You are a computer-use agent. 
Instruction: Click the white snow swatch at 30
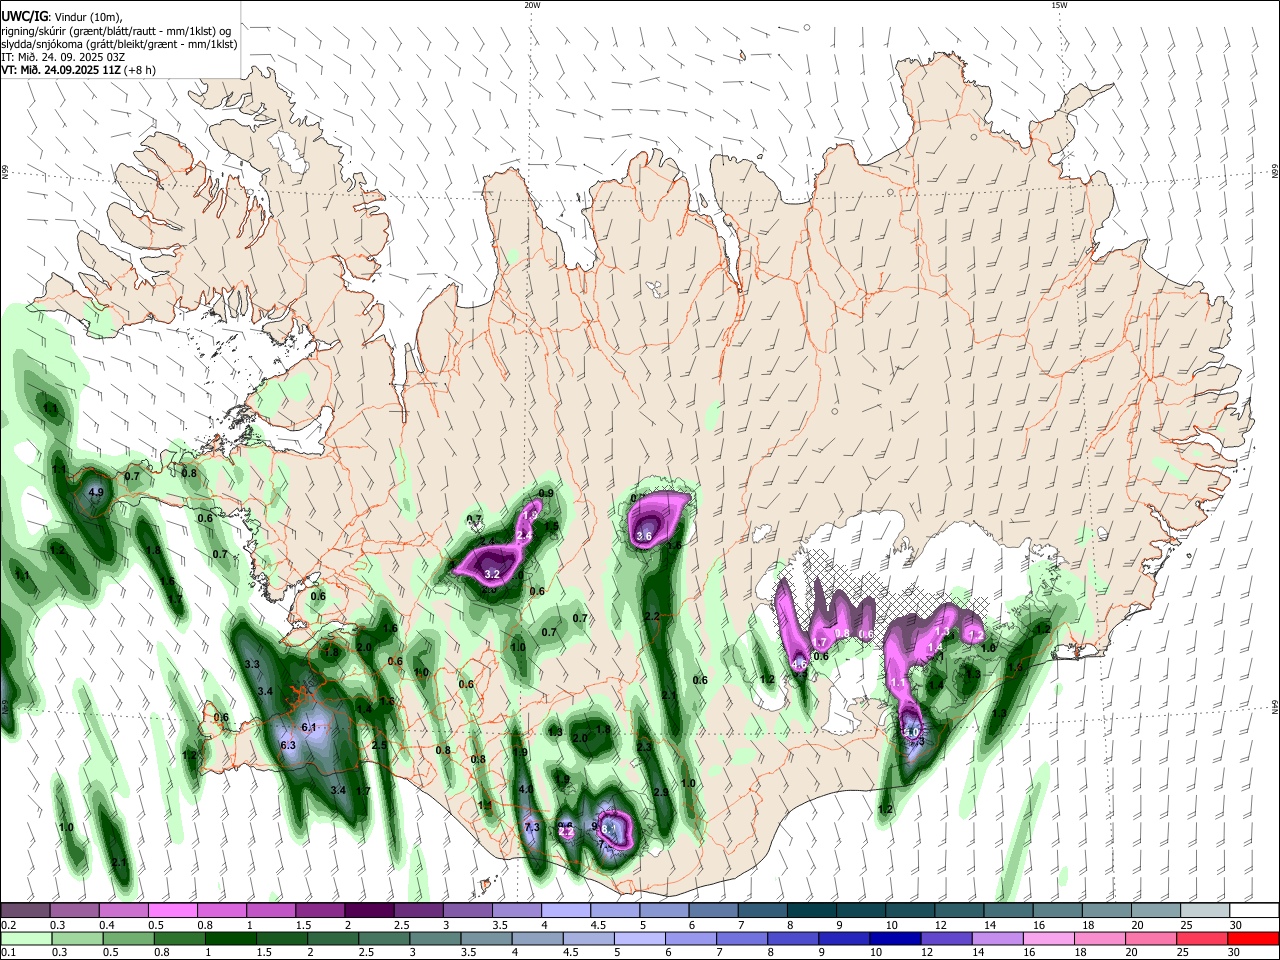(1254, 911)
